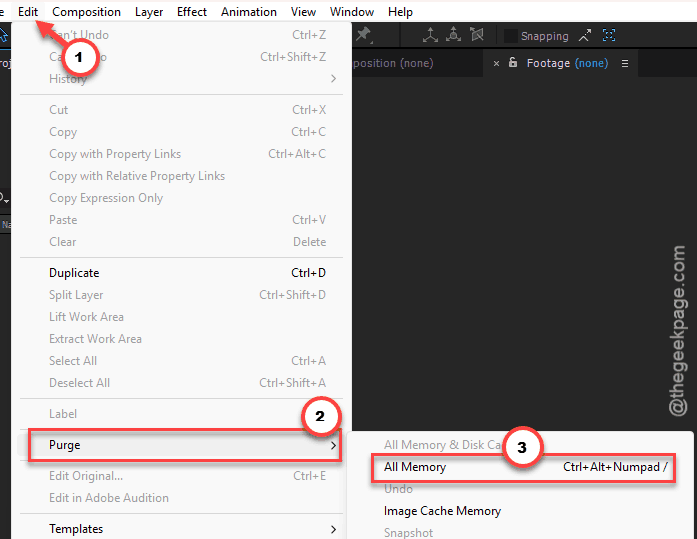Screen dimensions: 697x539
Task: Choose the Local Axis Mode icon
Action: click(430, 35)
